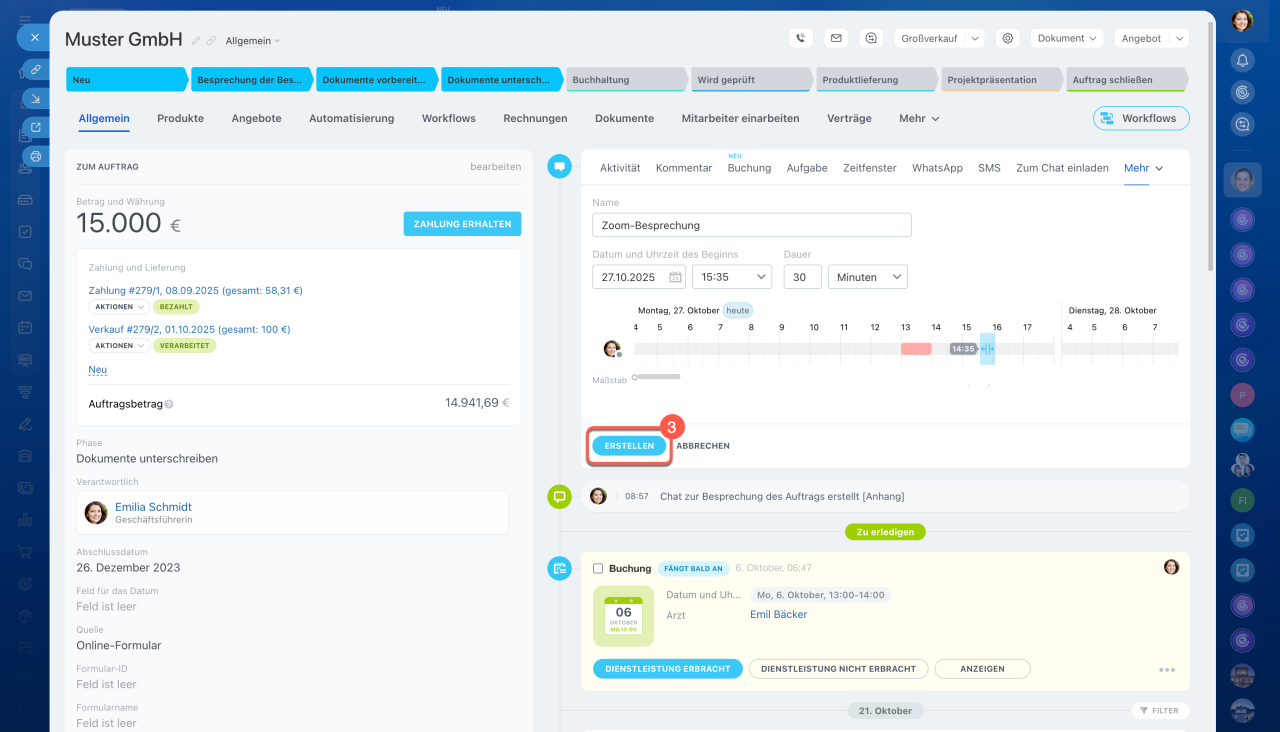
Task: Switch to the Produkte tab
Action: point(180,118)
